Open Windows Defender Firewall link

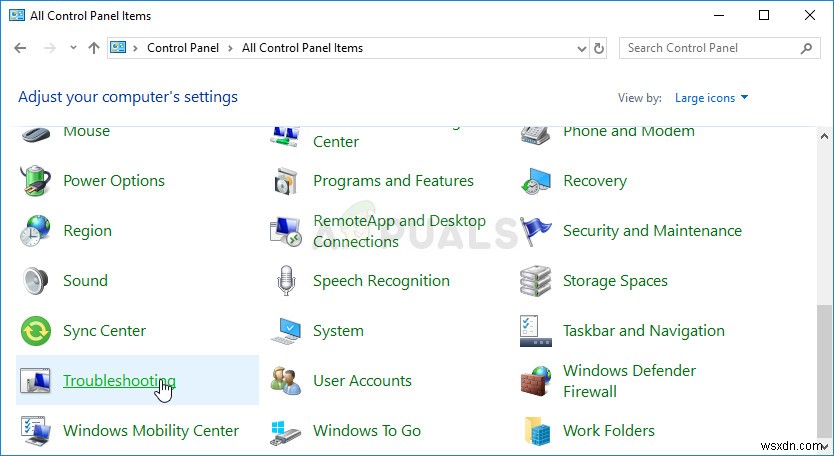click(x=630, y=381)
